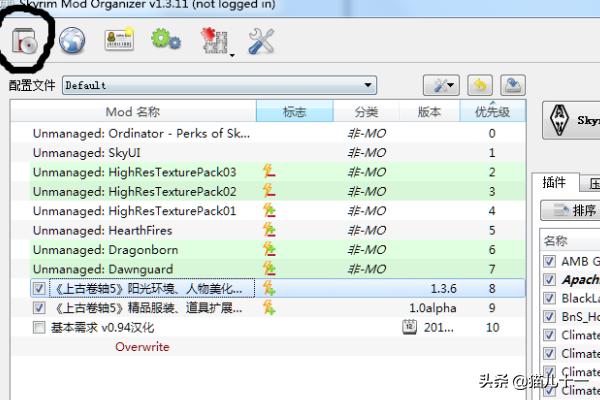Select the Overwrite entry in mod list

pos(142,347)
